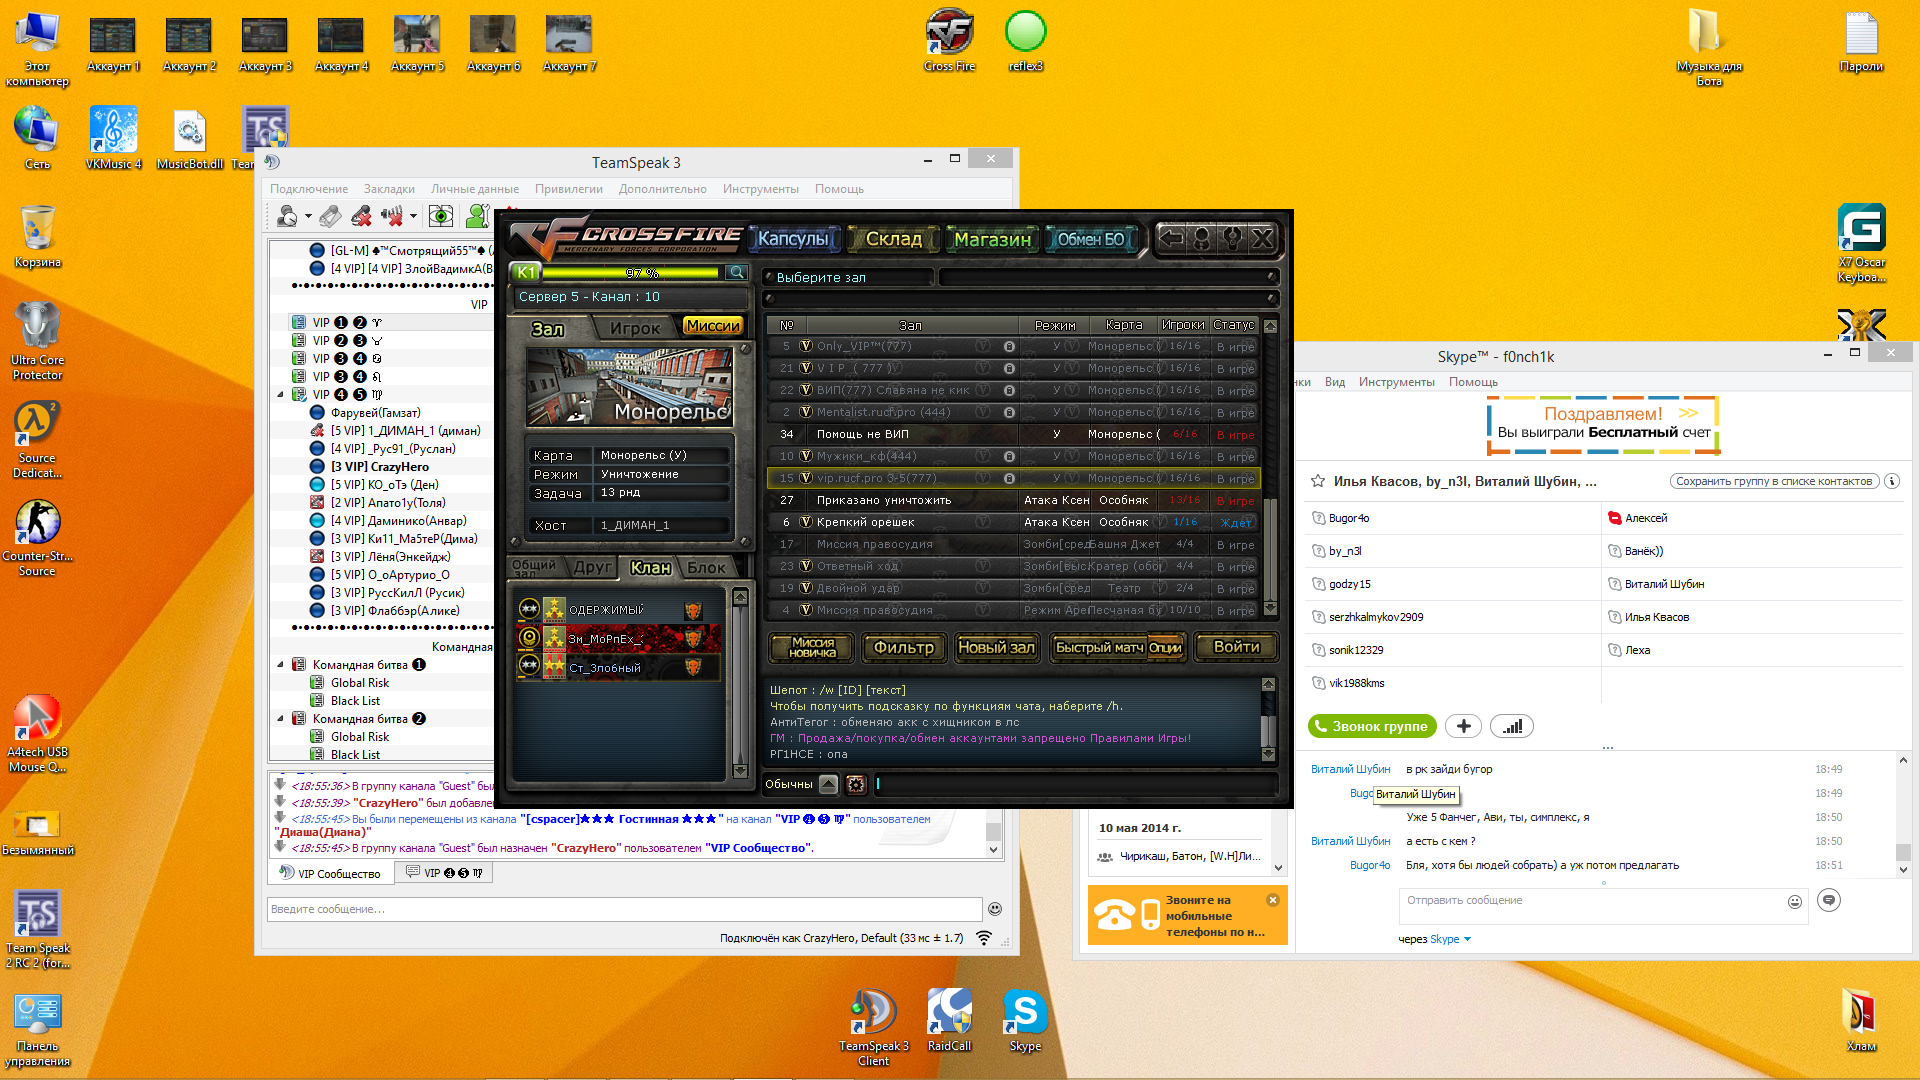Screen dimensions: 1920x1080
Task: Click Новый зал button
Action: (996, 647)
